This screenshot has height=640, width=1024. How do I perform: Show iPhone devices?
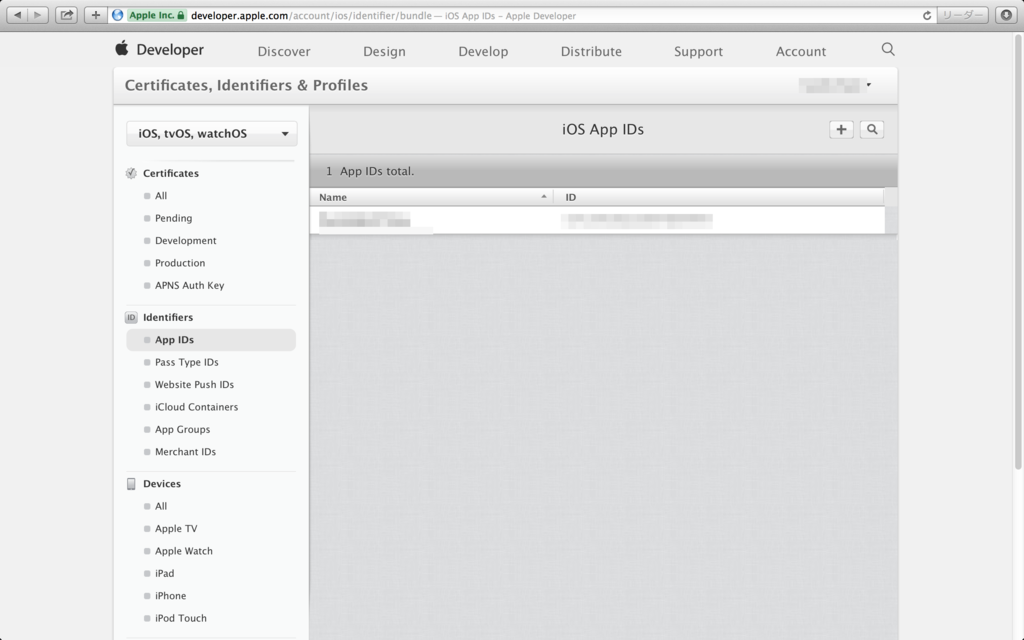170,596
